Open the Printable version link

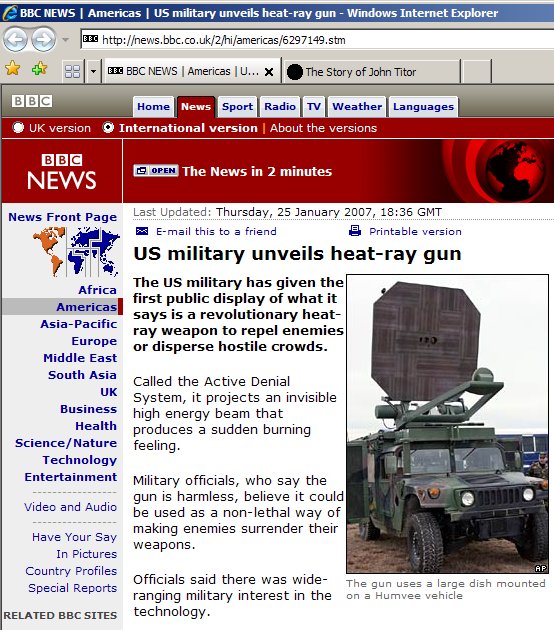click(415, 231)
